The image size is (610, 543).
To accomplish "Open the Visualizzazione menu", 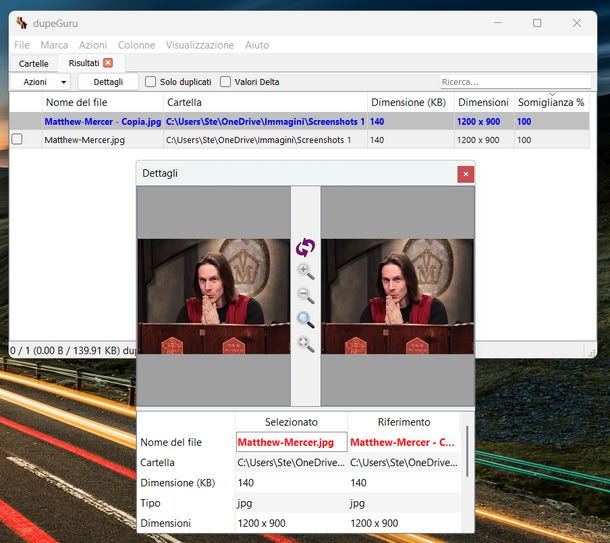I will (199, 45).
